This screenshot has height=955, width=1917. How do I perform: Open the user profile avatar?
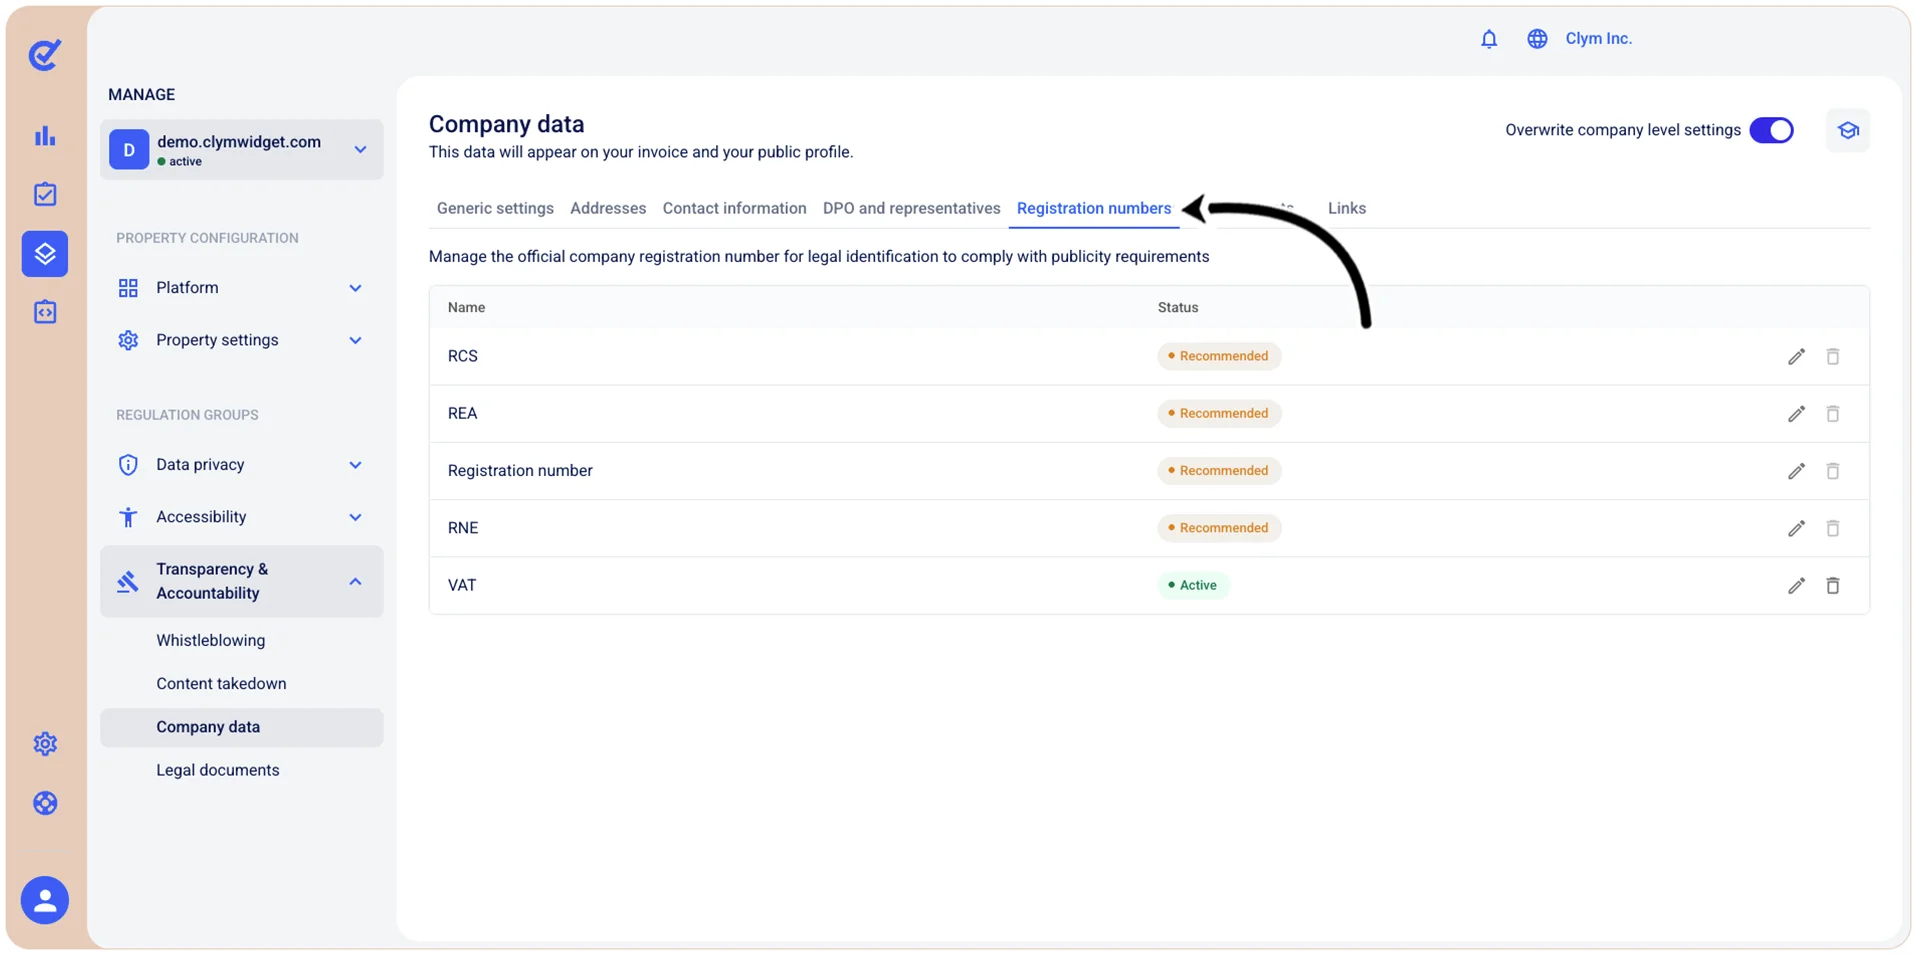pyautogui.click(x=45, y=901)
